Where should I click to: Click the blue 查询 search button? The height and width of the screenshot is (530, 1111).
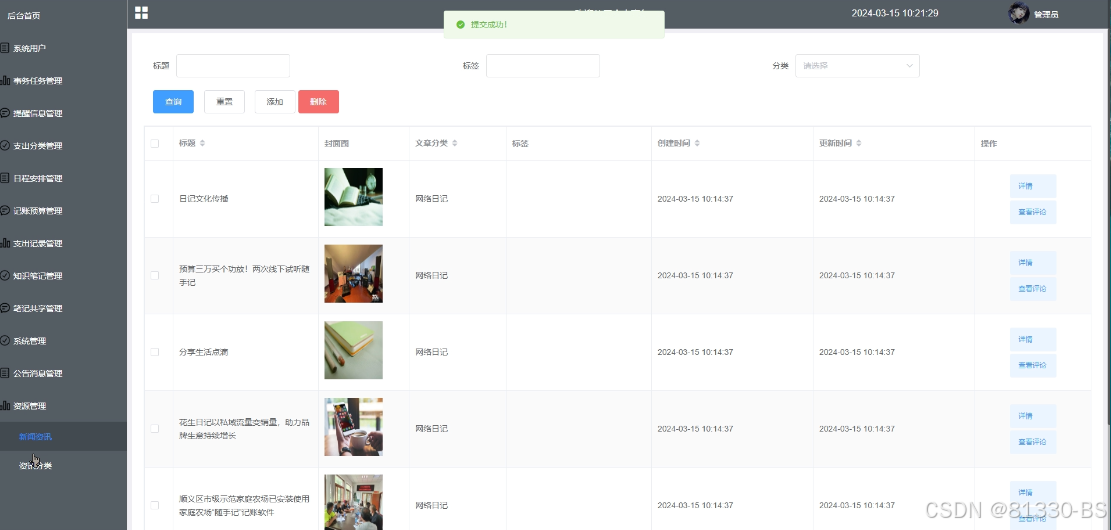tap(173, 101)
